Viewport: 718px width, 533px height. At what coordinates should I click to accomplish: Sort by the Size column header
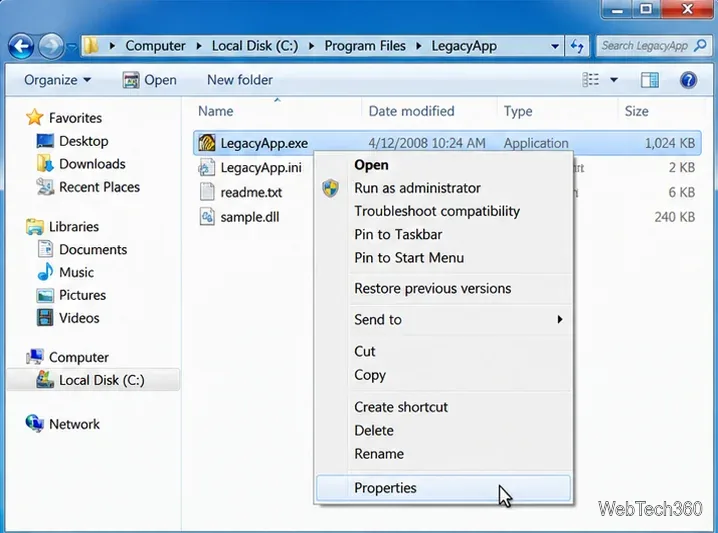tap(636, 111)
